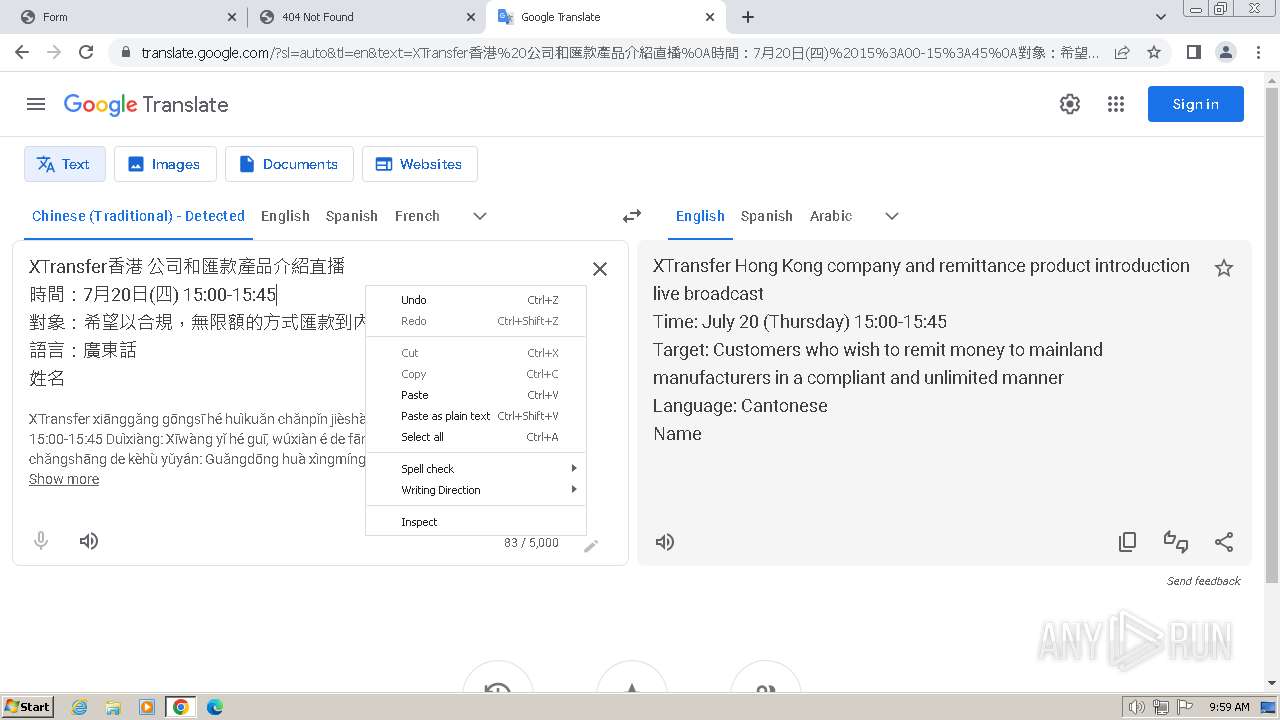The width and height of the screenshot is (1280, 720).
Task: Click the microphone voice input icon
Action: click(x=41, y=541)
